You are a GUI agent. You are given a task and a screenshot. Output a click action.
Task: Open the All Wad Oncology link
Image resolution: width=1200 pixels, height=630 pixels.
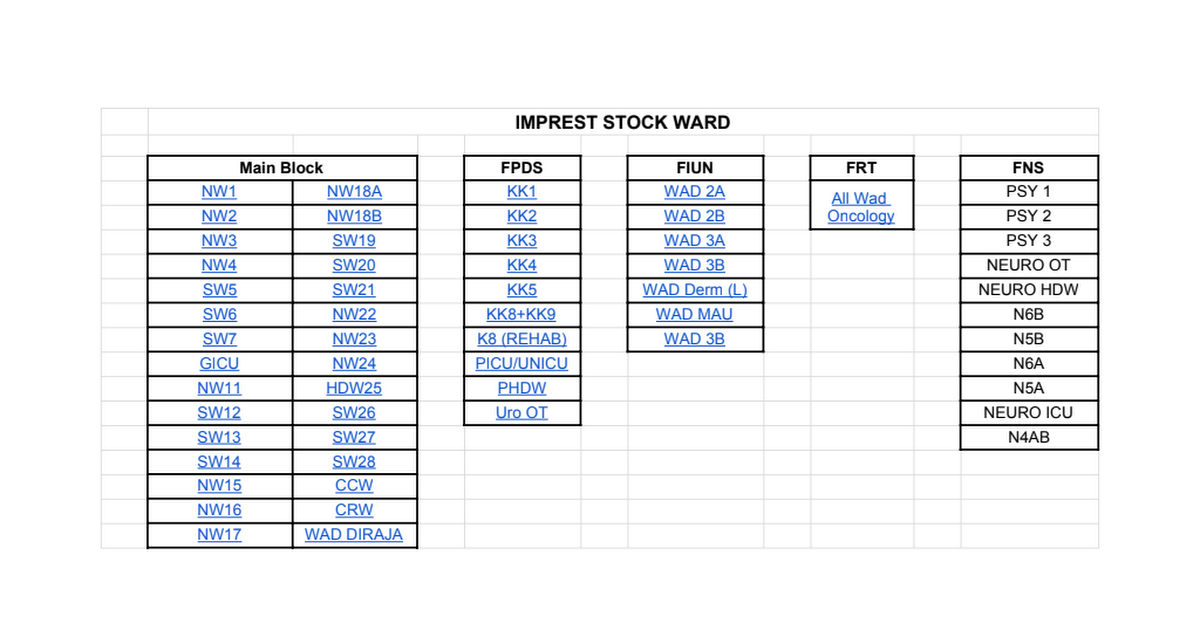point(861,207)
